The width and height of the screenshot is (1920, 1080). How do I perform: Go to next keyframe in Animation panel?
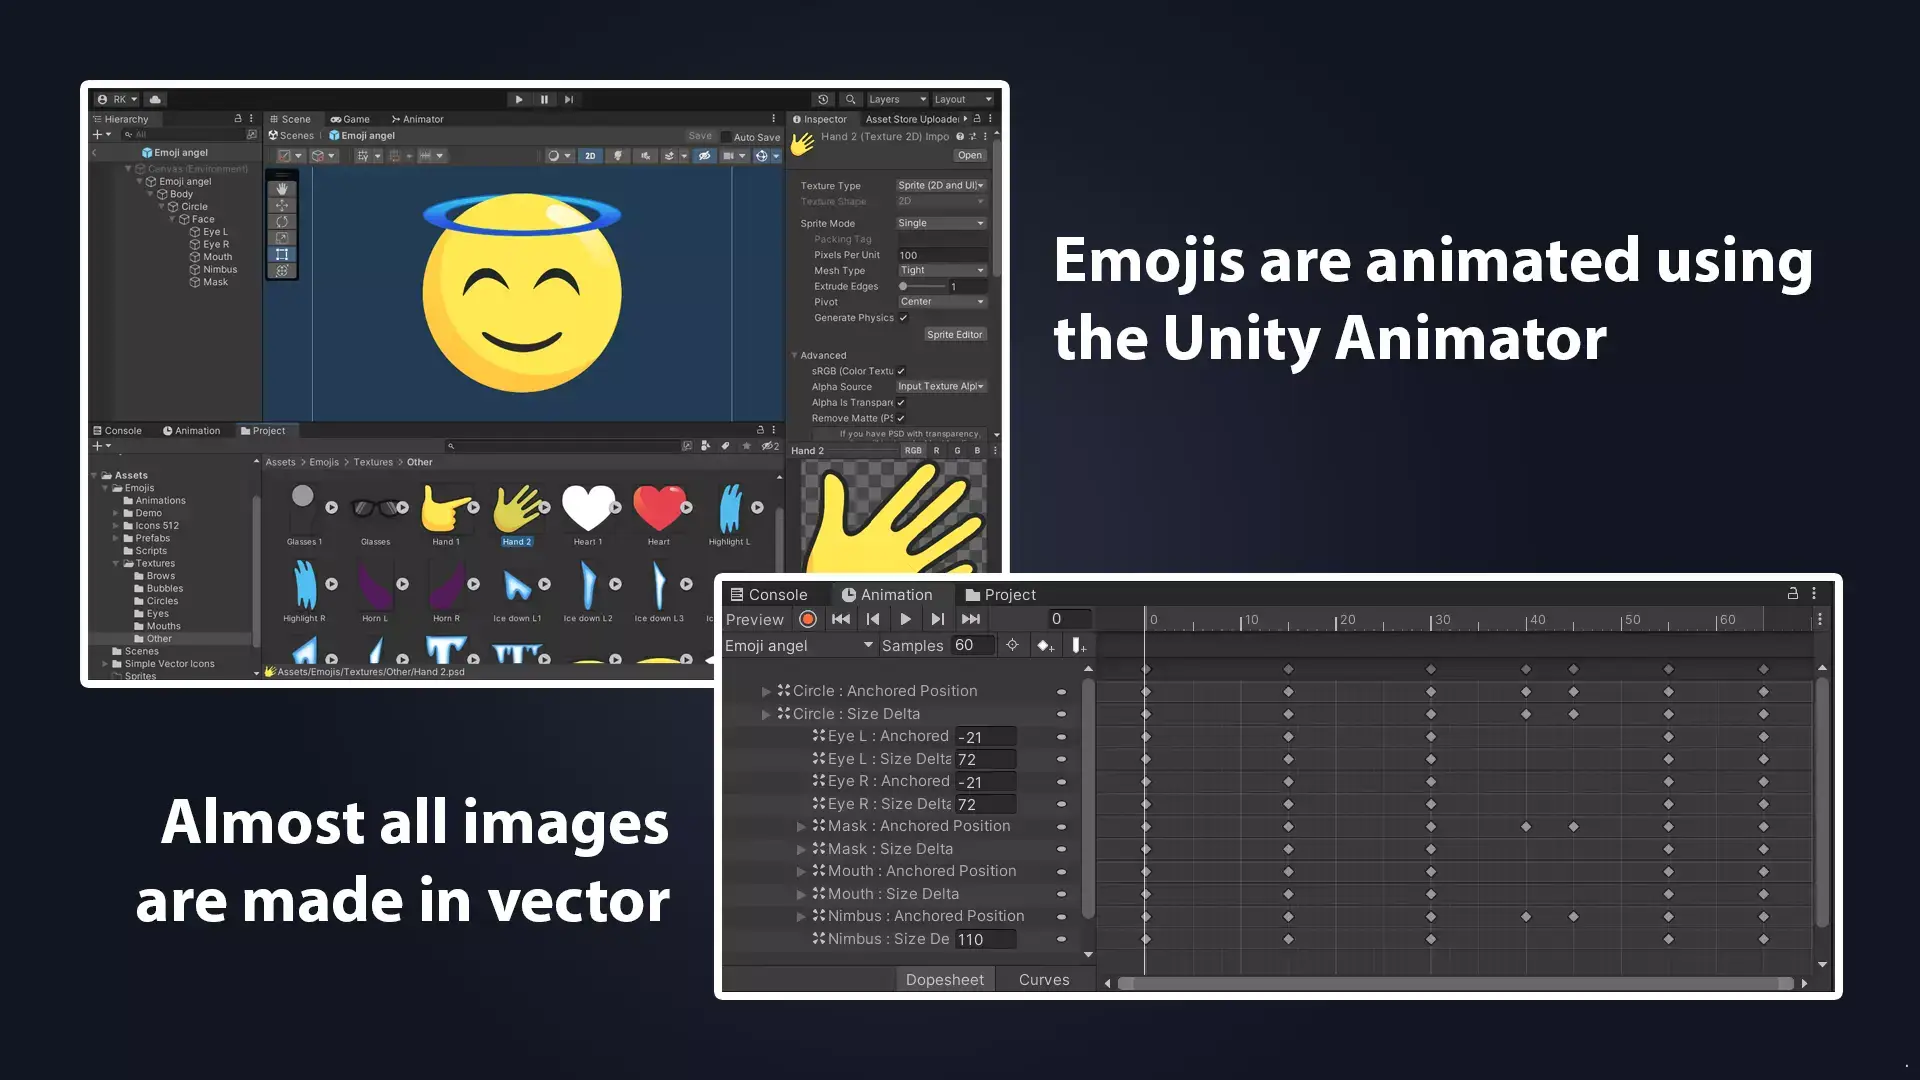coord(937,620)
